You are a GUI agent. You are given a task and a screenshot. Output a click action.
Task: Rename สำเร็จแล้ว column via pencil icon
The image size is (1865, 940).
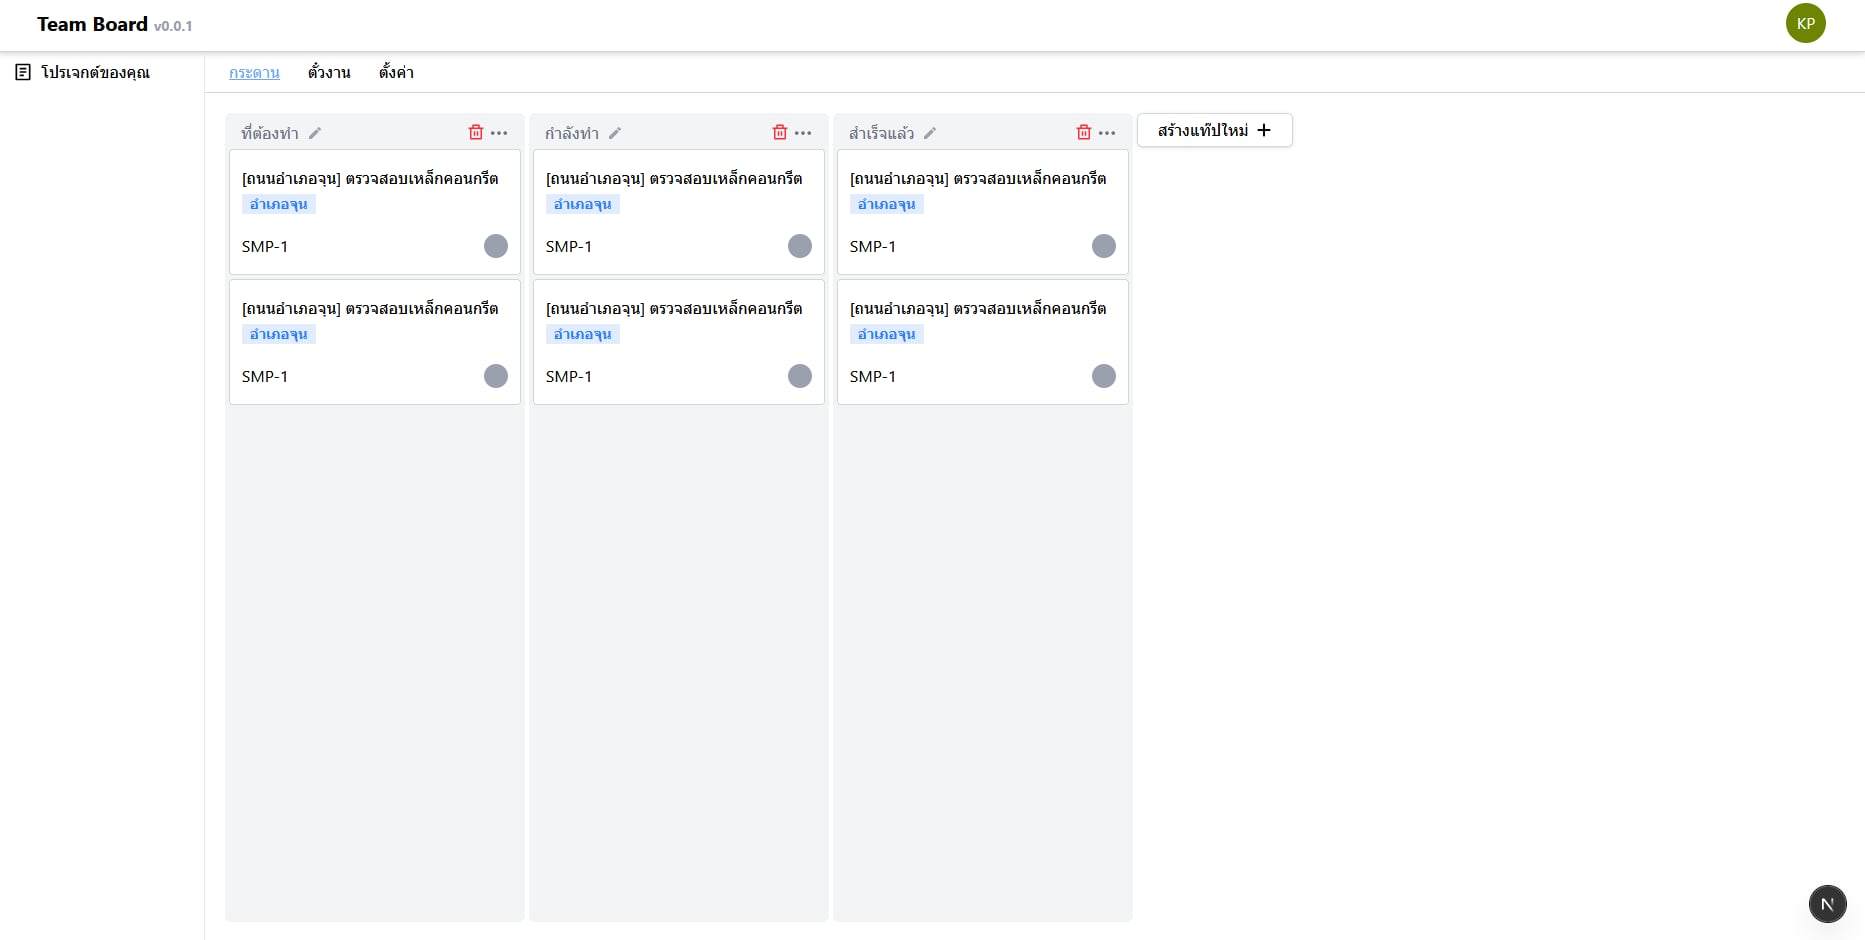(930, 133)
